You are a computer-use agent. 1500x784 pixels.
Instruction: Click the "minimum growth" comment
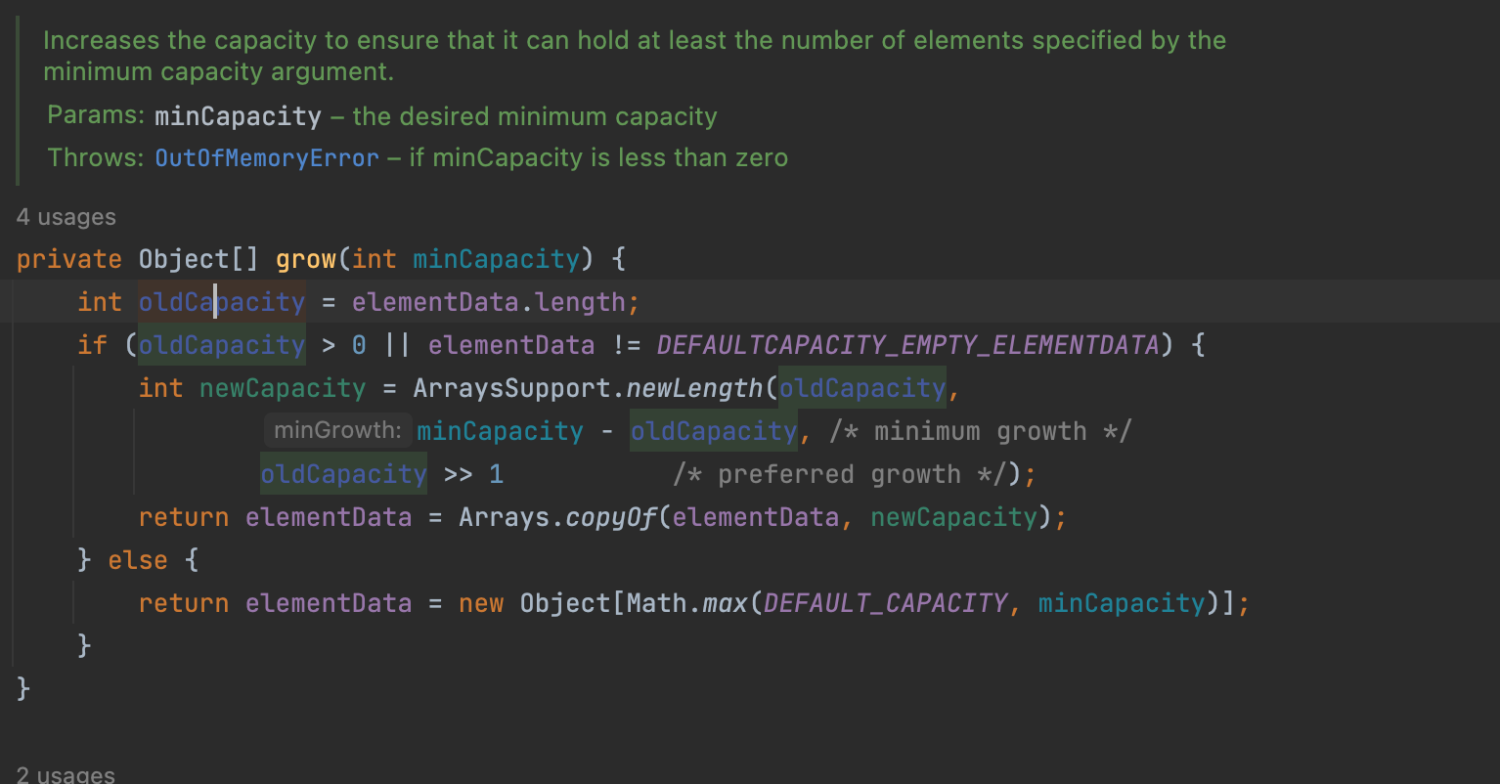(979, 431)
